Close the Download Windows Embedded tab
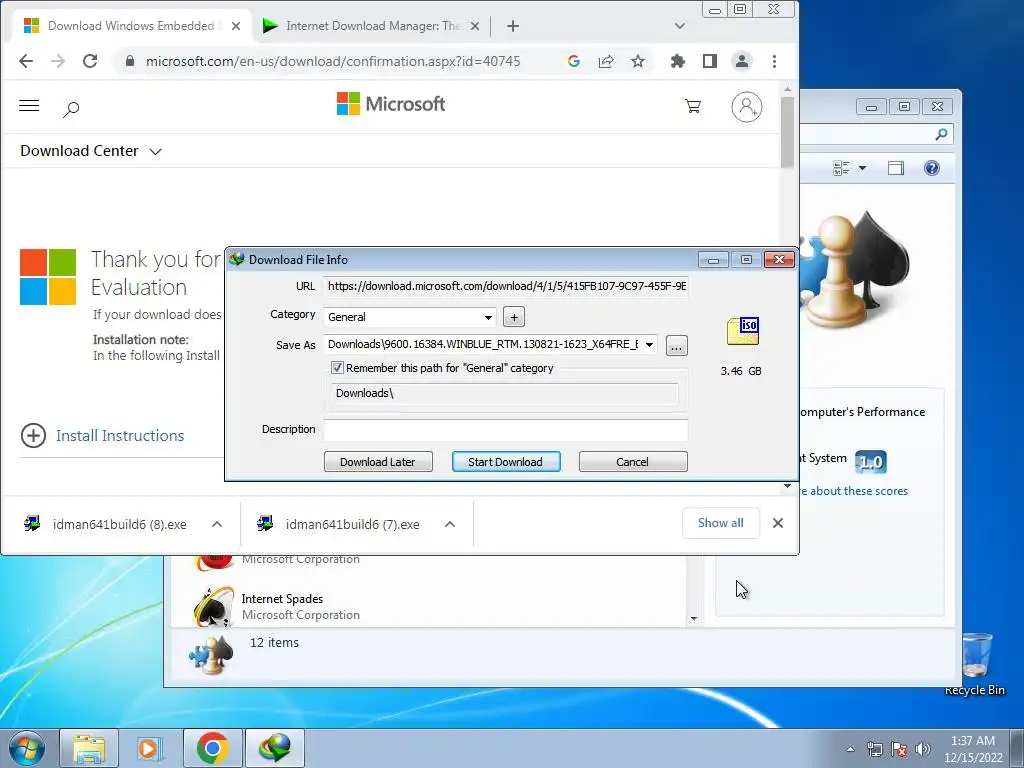The image size is (1024, 768). pos(236,26)
